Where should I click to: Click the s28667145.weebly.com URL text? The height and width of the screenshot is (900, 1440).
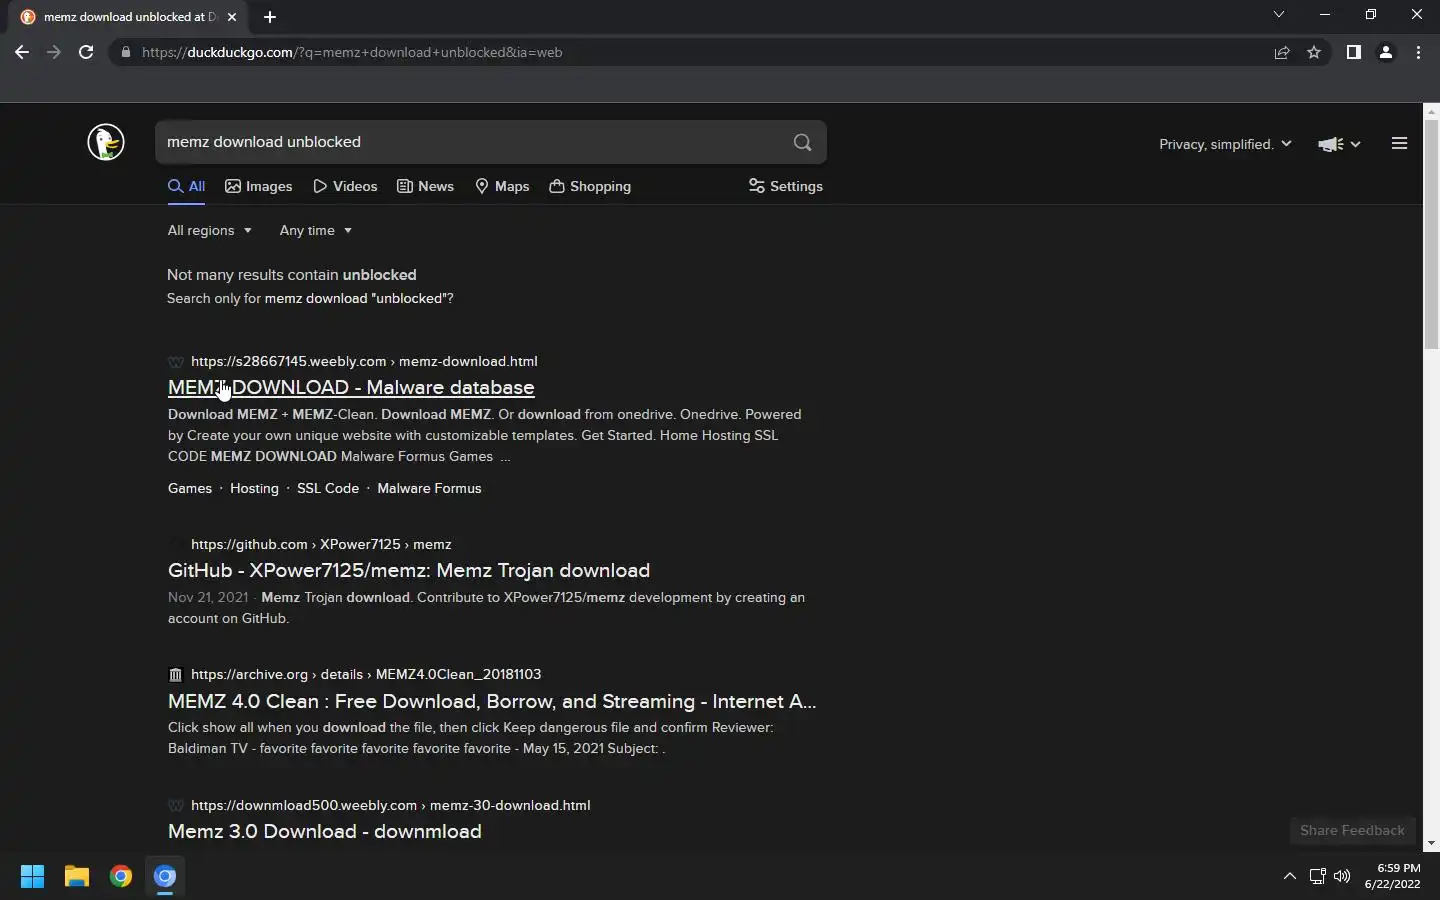click(x=364, y=361)
